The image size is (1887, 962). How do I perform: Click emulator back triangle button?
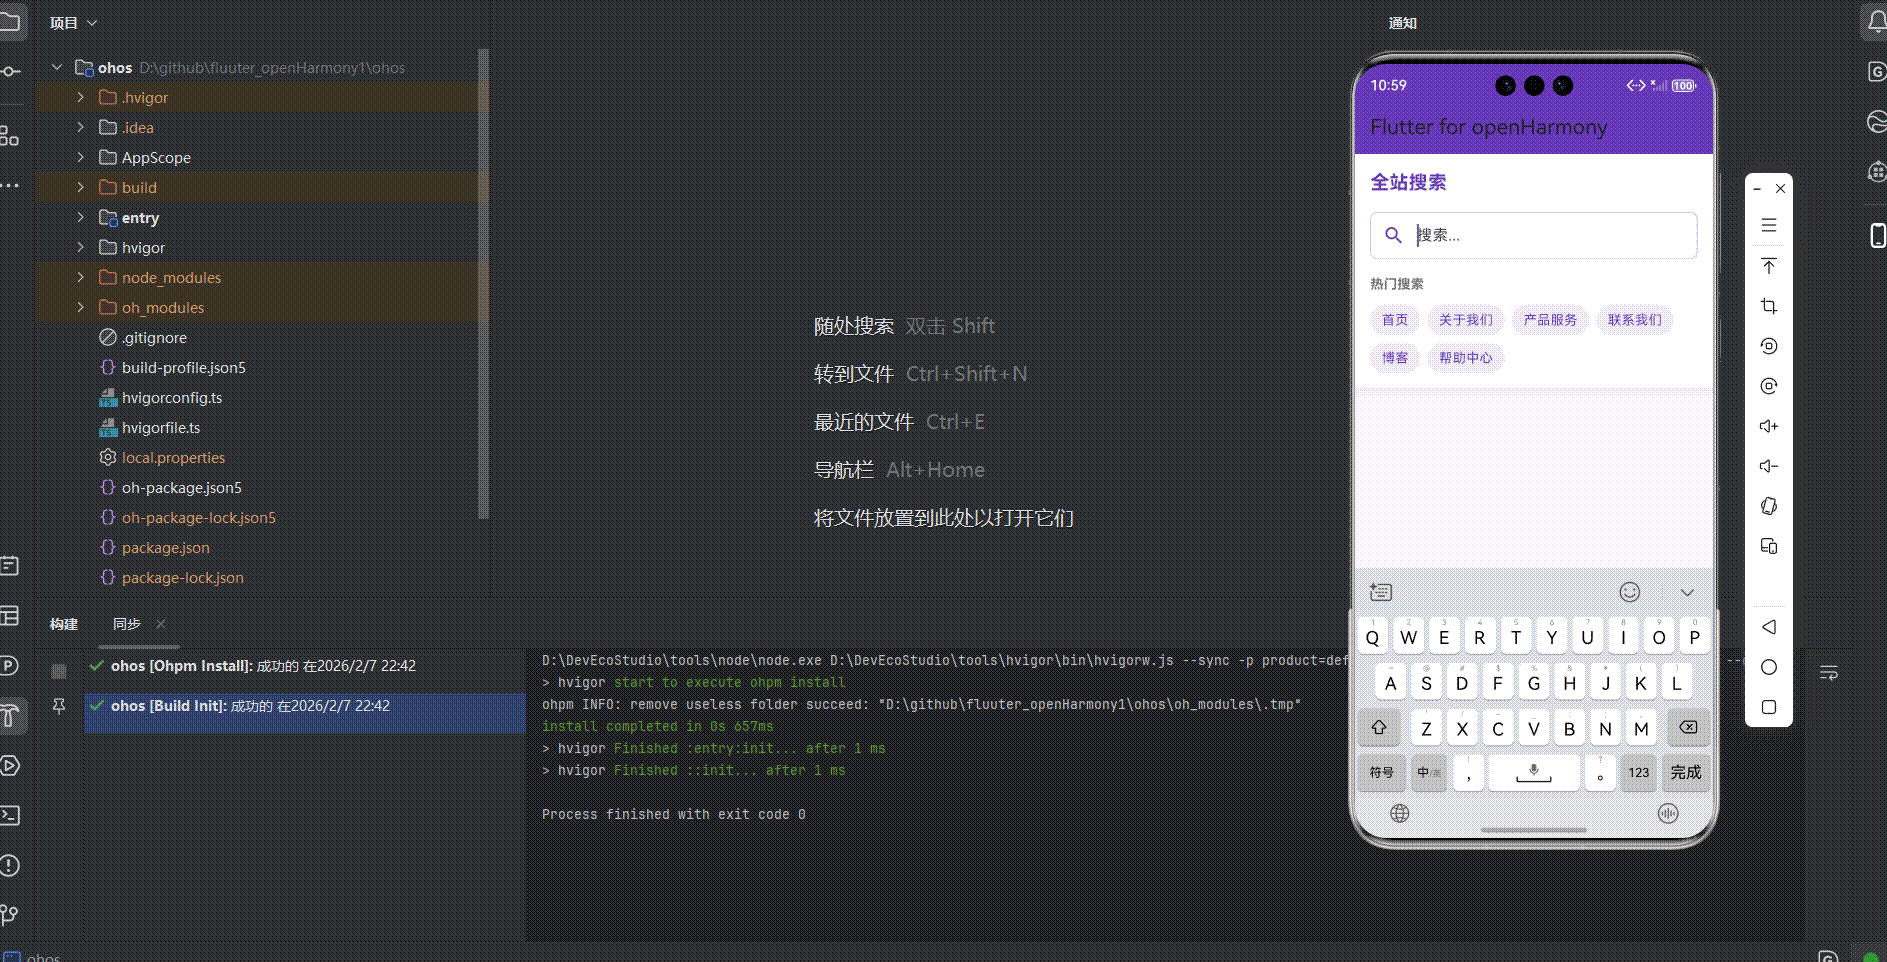tap(1769, 627)
